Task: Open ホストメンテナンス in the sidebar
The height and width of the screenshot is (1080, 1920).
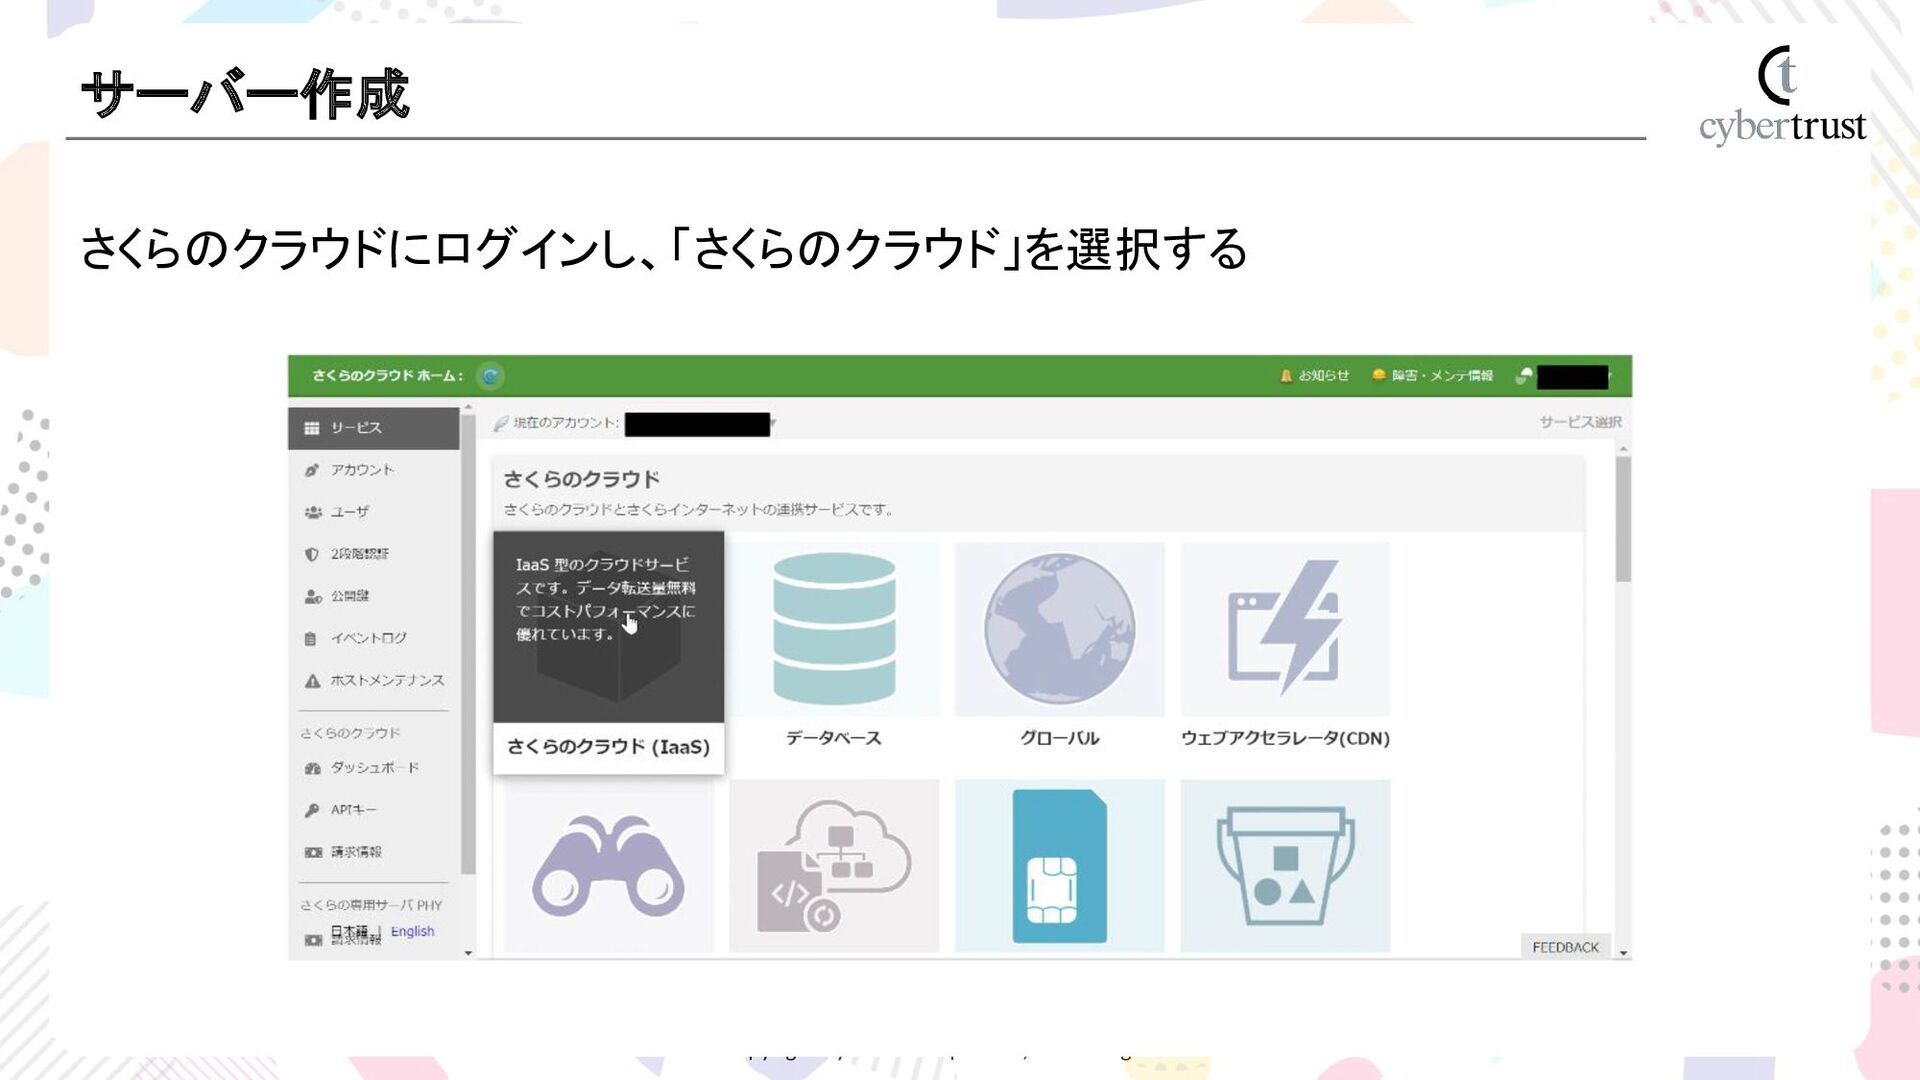Action: (374, 680)
